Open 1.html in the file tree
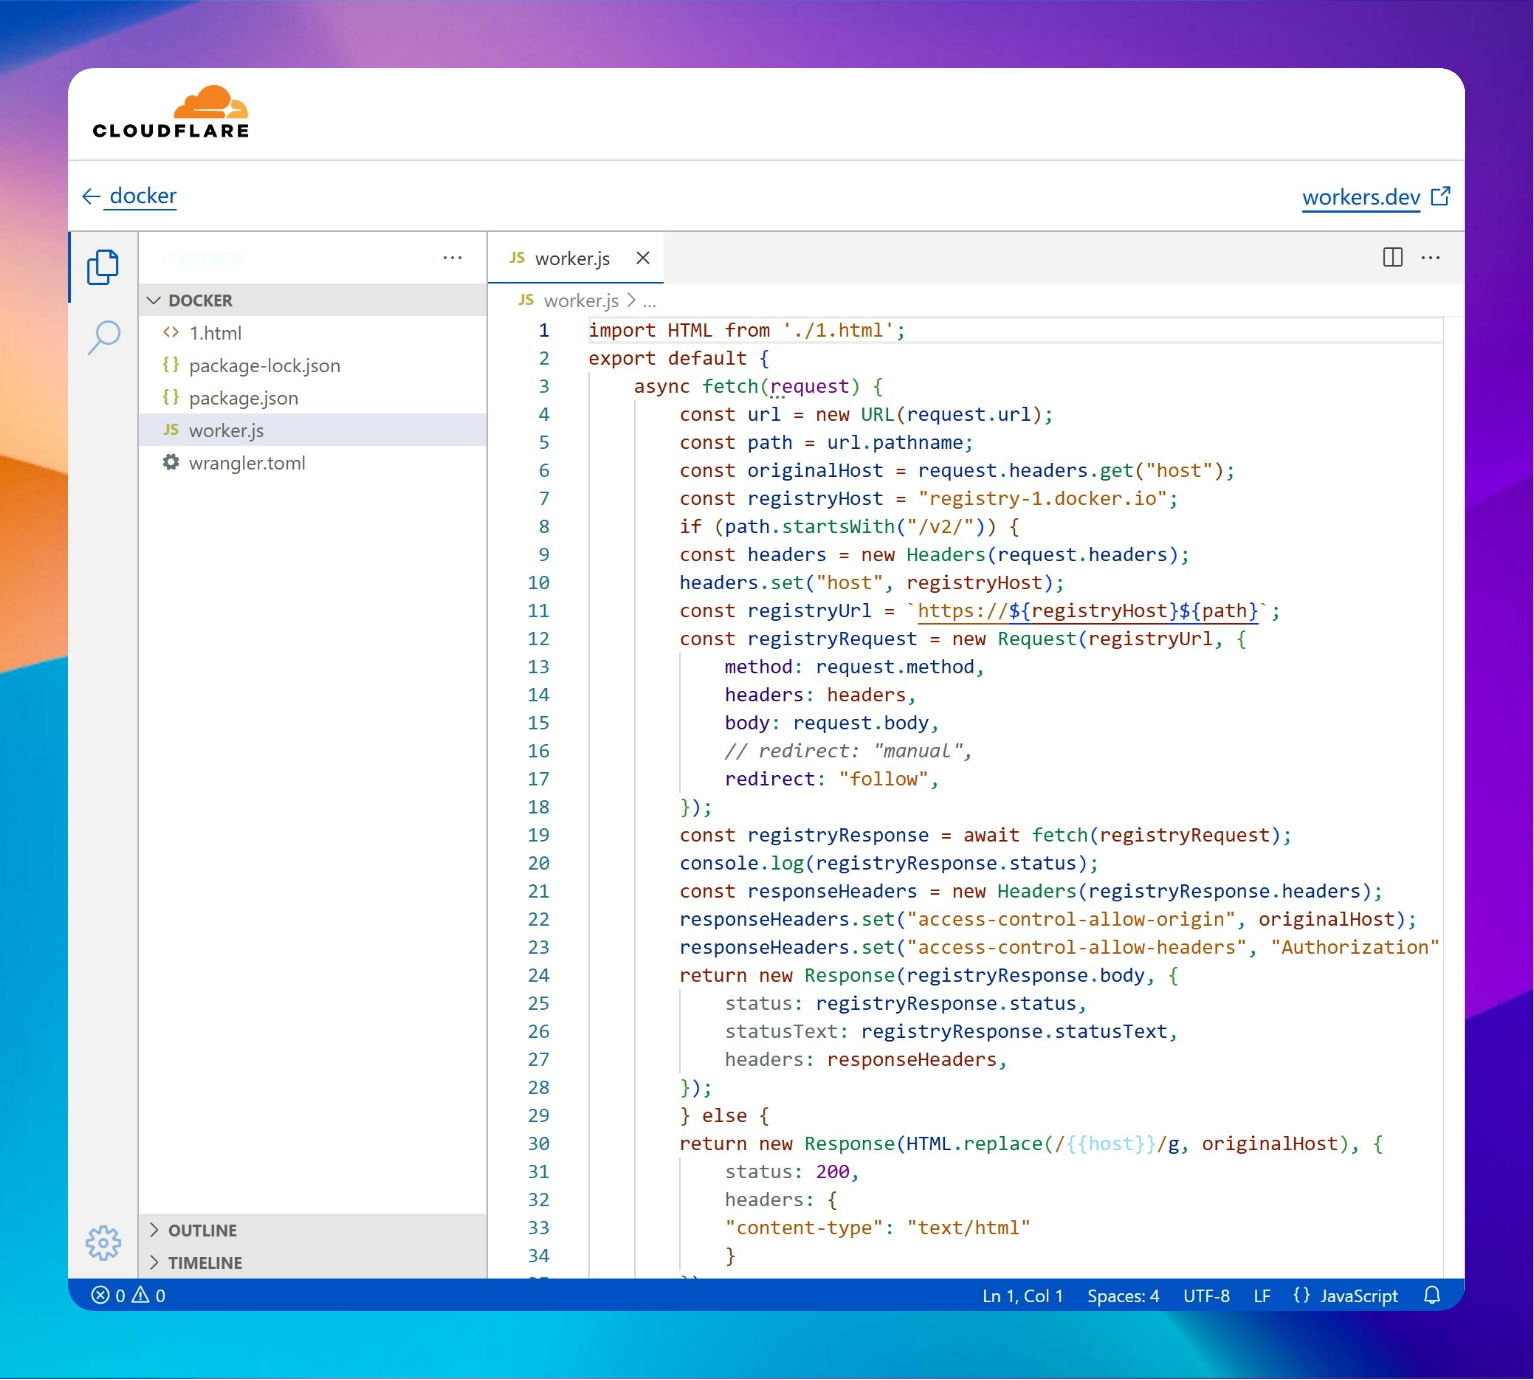This screenshot has width=1534, height=1380. (312, 333)
